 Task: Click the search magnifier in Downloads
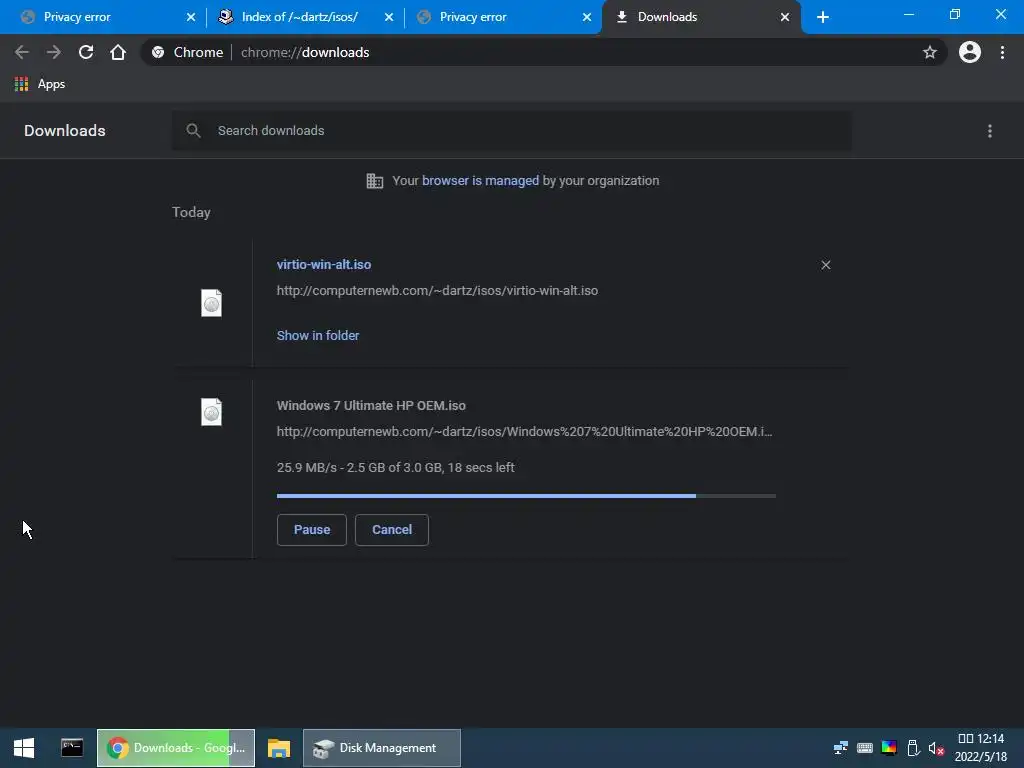coord(193,131)
